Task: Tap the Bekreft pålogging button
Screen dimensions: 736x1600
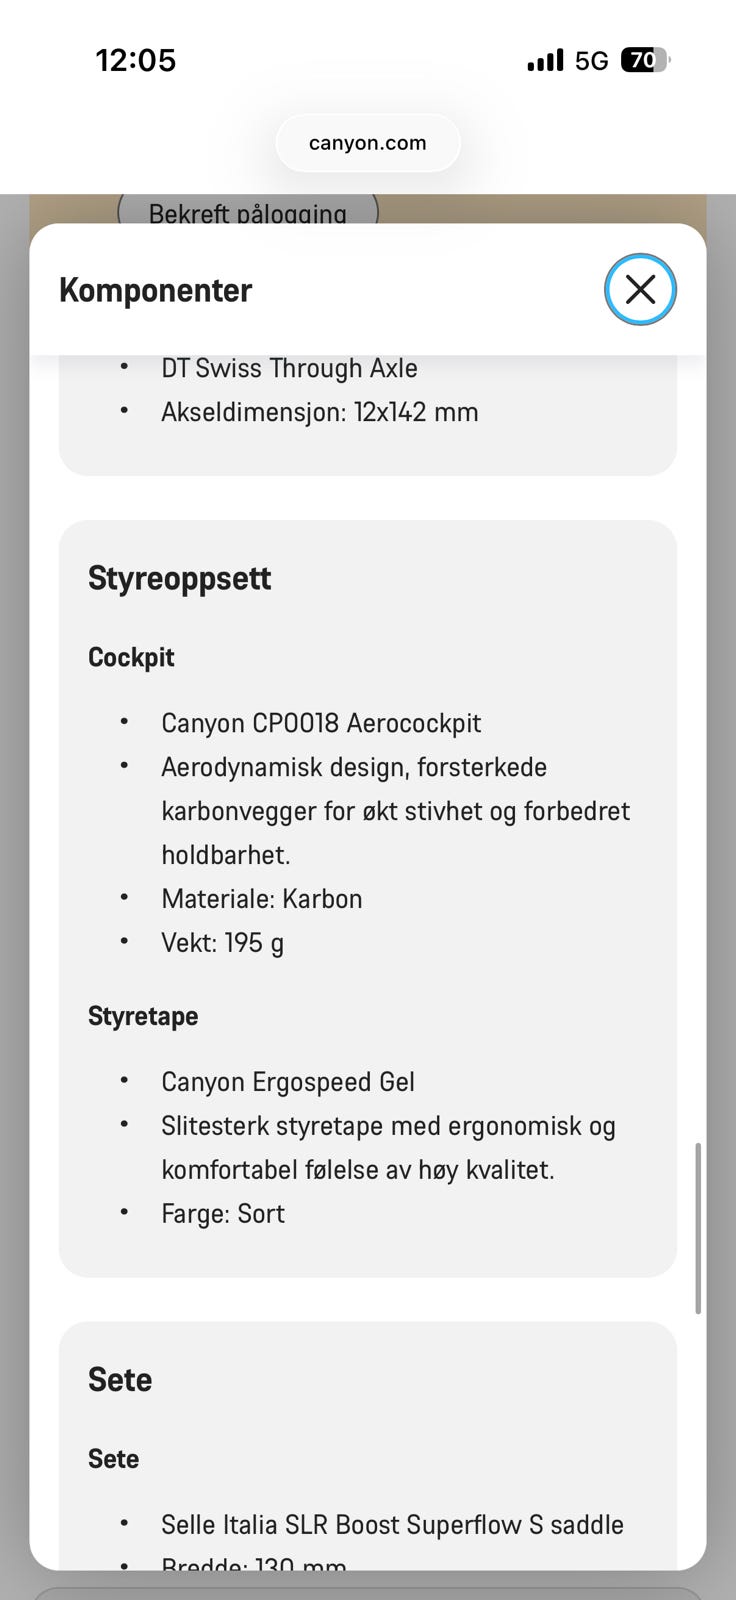Action: [248, 212]
